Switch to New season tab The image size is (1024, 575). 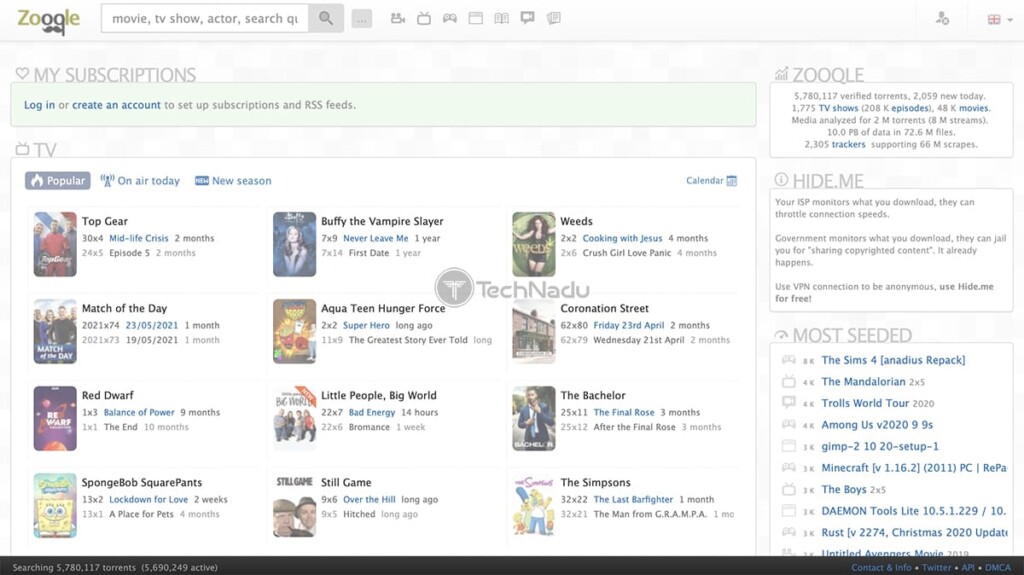[233, 181]
